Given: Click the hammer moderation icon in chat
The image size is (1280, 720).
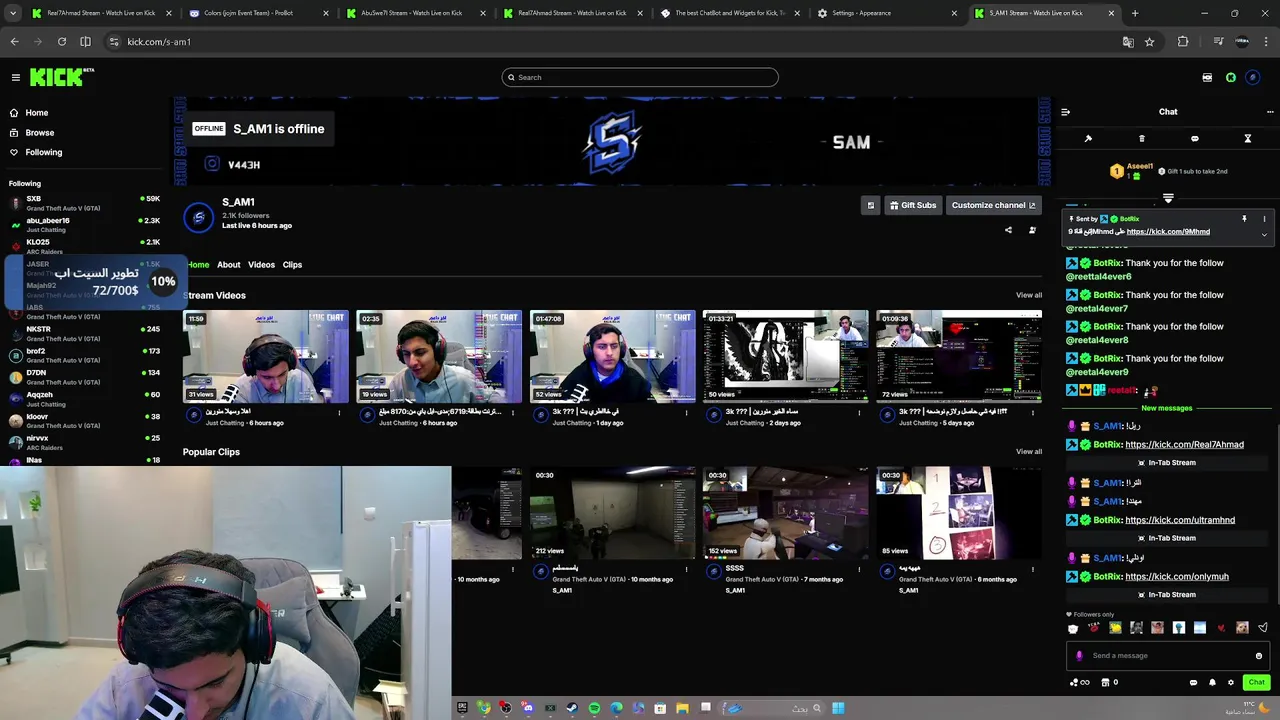Looking at the screenshot, I should 1088,138.
